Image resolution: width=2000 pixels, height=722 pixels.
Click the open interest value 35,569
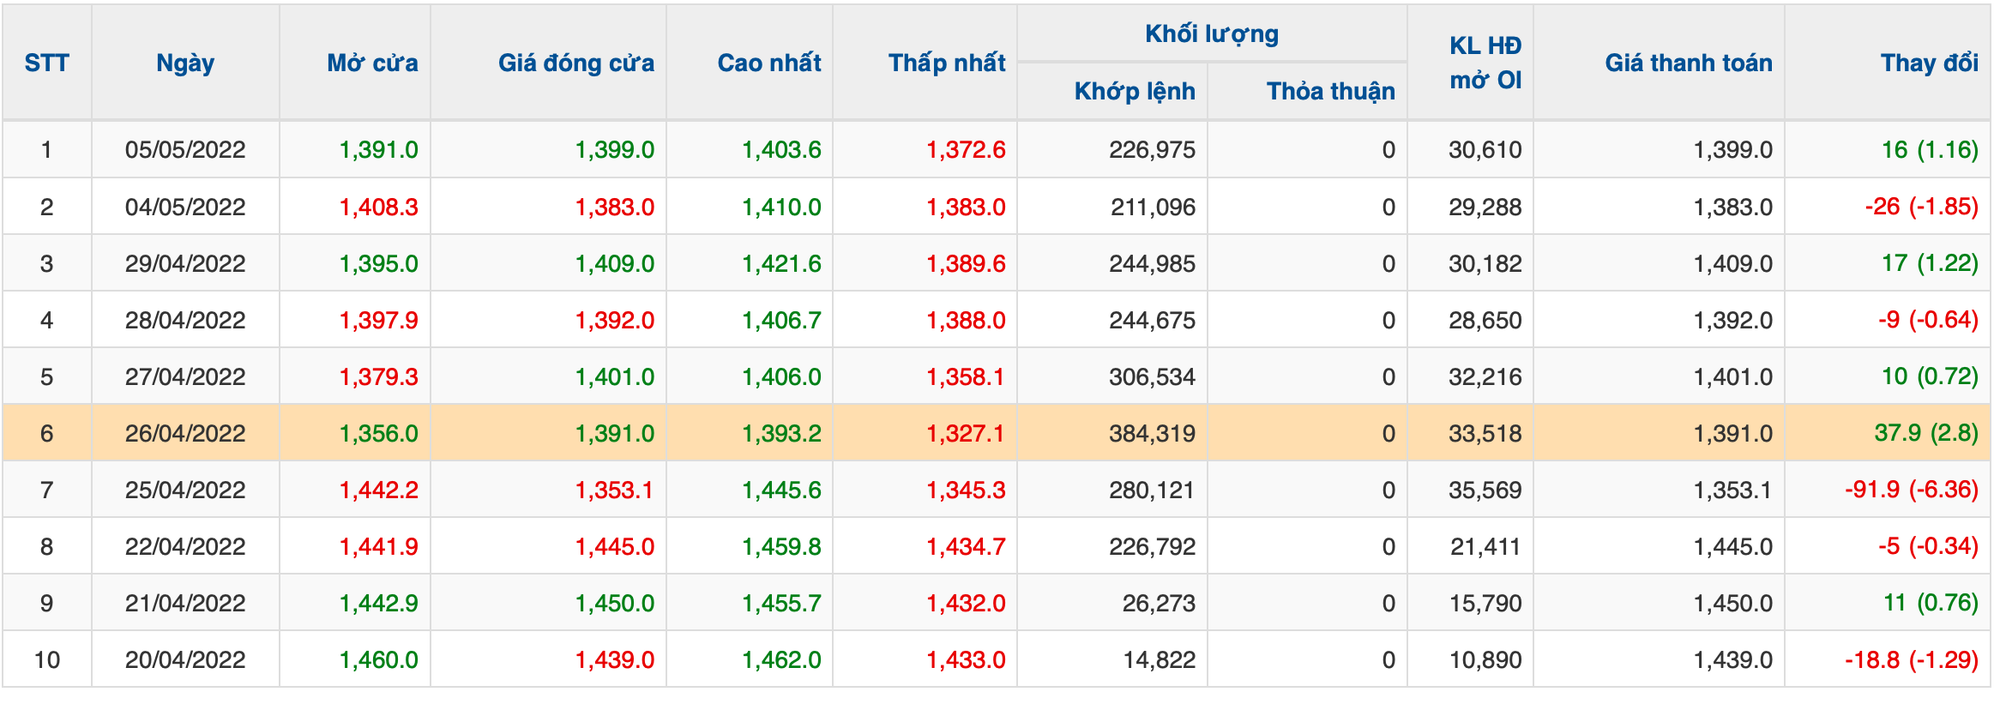[x=1485, y=490]
